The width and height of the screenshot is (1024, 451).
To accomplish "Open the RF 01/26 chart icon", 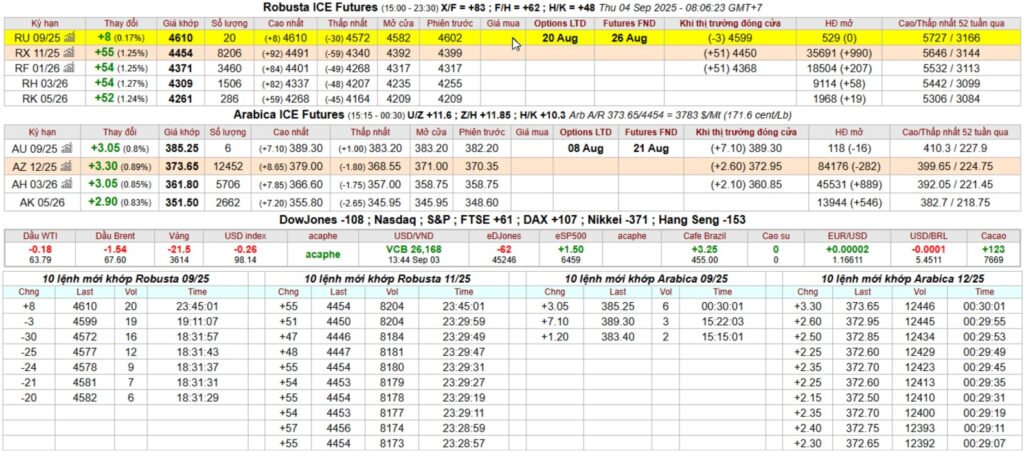I will click(x=67, y=68).
